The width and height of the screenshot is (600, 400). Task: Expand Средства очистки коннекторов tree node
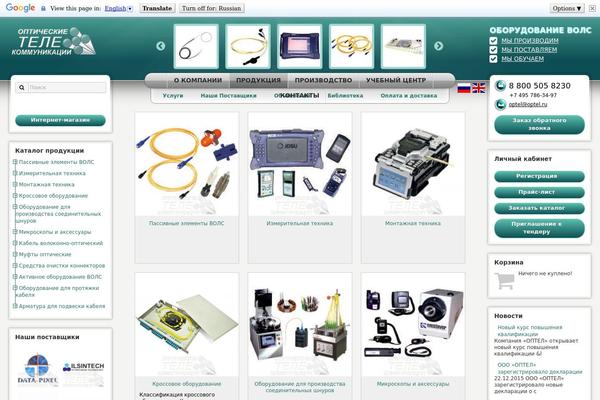coord(15,265)
